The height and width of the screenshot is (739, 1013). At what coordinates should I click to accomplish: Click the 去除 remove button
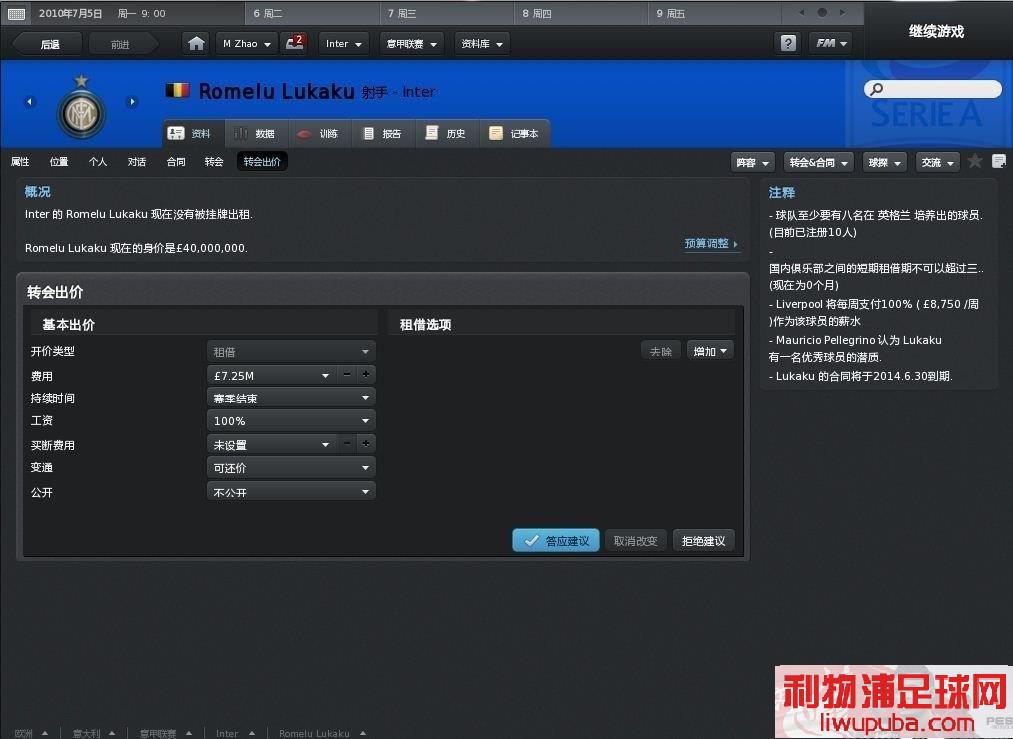(660, 351)
